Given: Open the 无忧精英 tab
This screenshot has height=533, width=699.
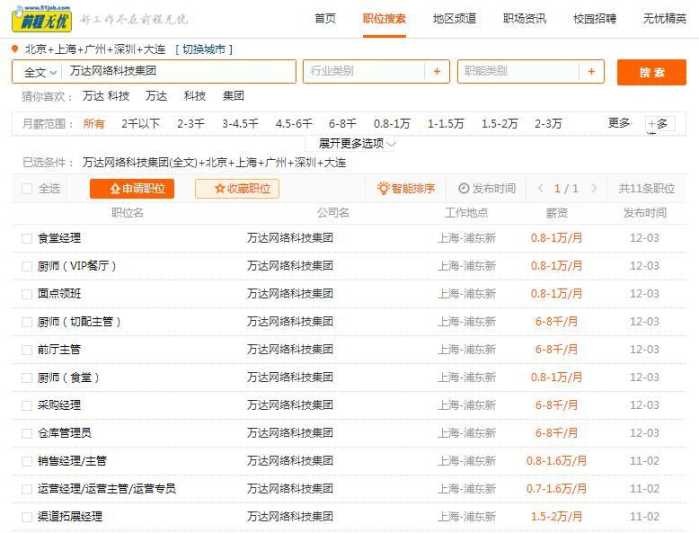Looking at the screenshot, I should (x=664, y=18).
